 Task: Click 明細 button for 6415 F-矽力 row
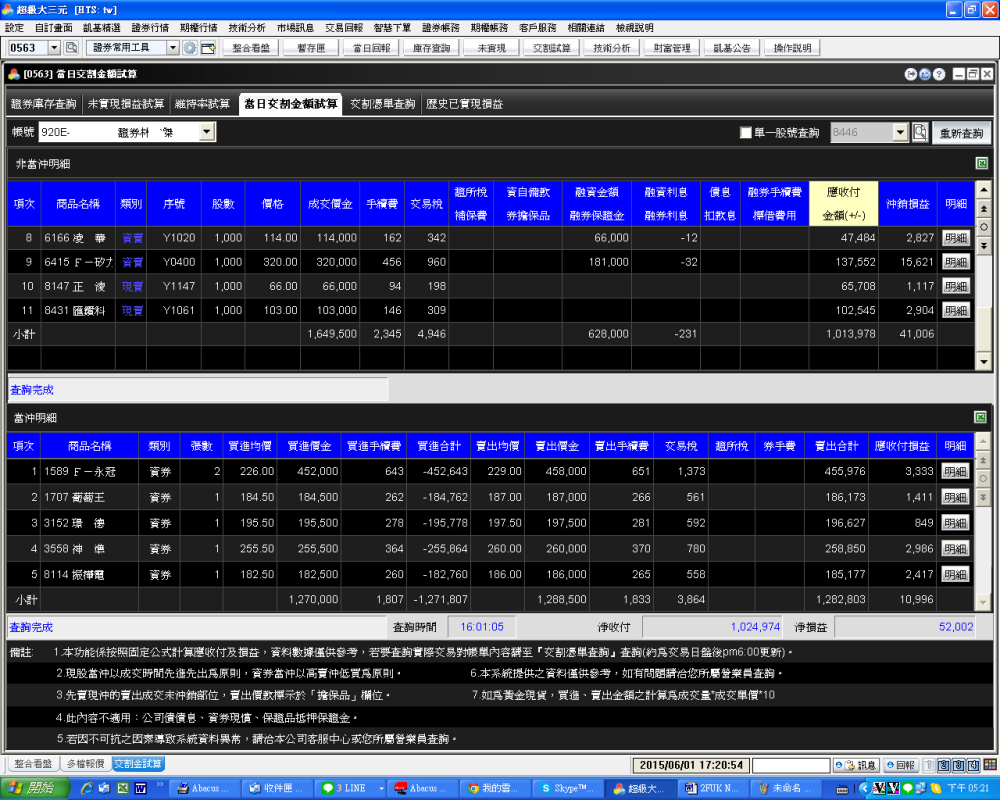click(956, 262)
